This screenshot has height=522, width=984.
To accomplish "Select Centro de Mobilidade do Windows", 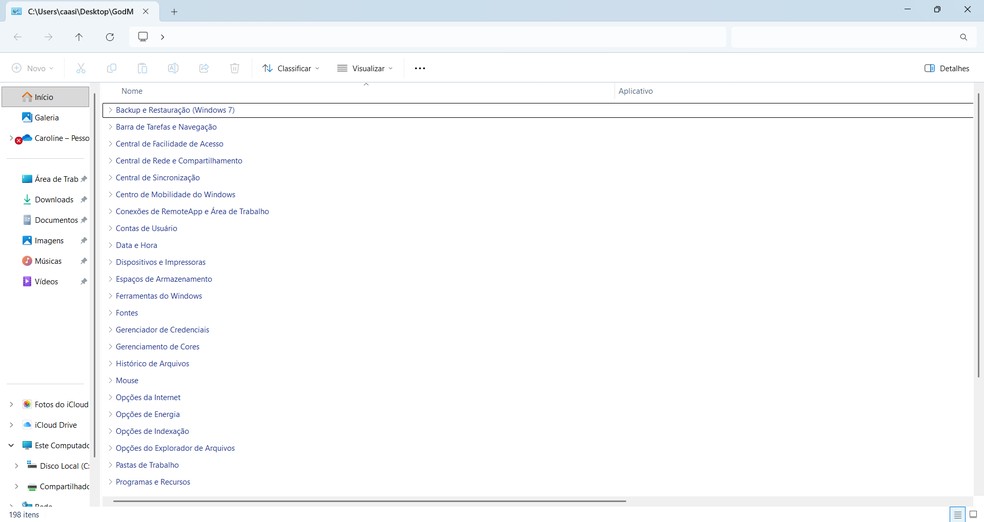I will point(175,194).
